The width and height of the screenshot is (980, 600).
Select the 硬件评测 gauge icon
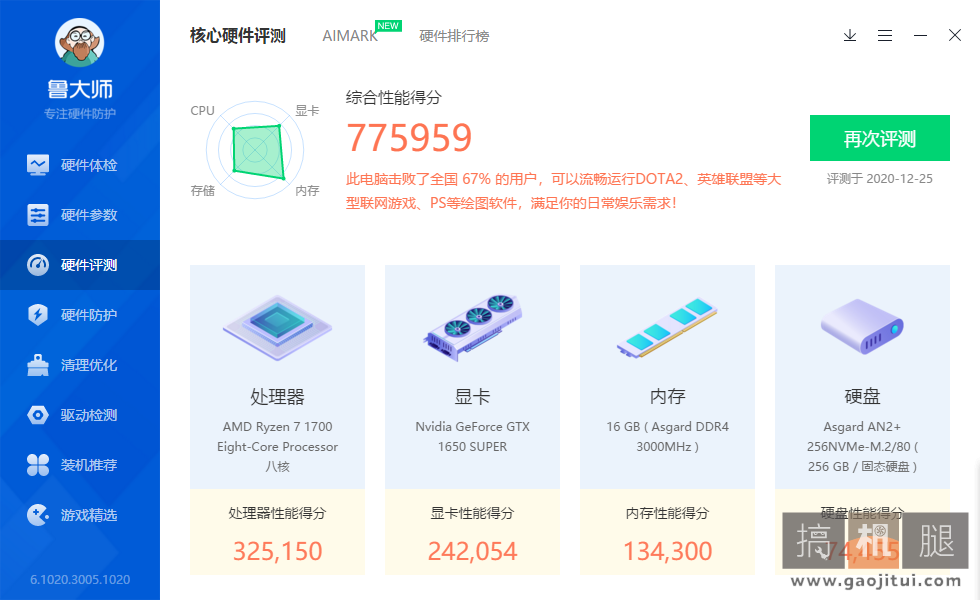[x=38, y=265]
